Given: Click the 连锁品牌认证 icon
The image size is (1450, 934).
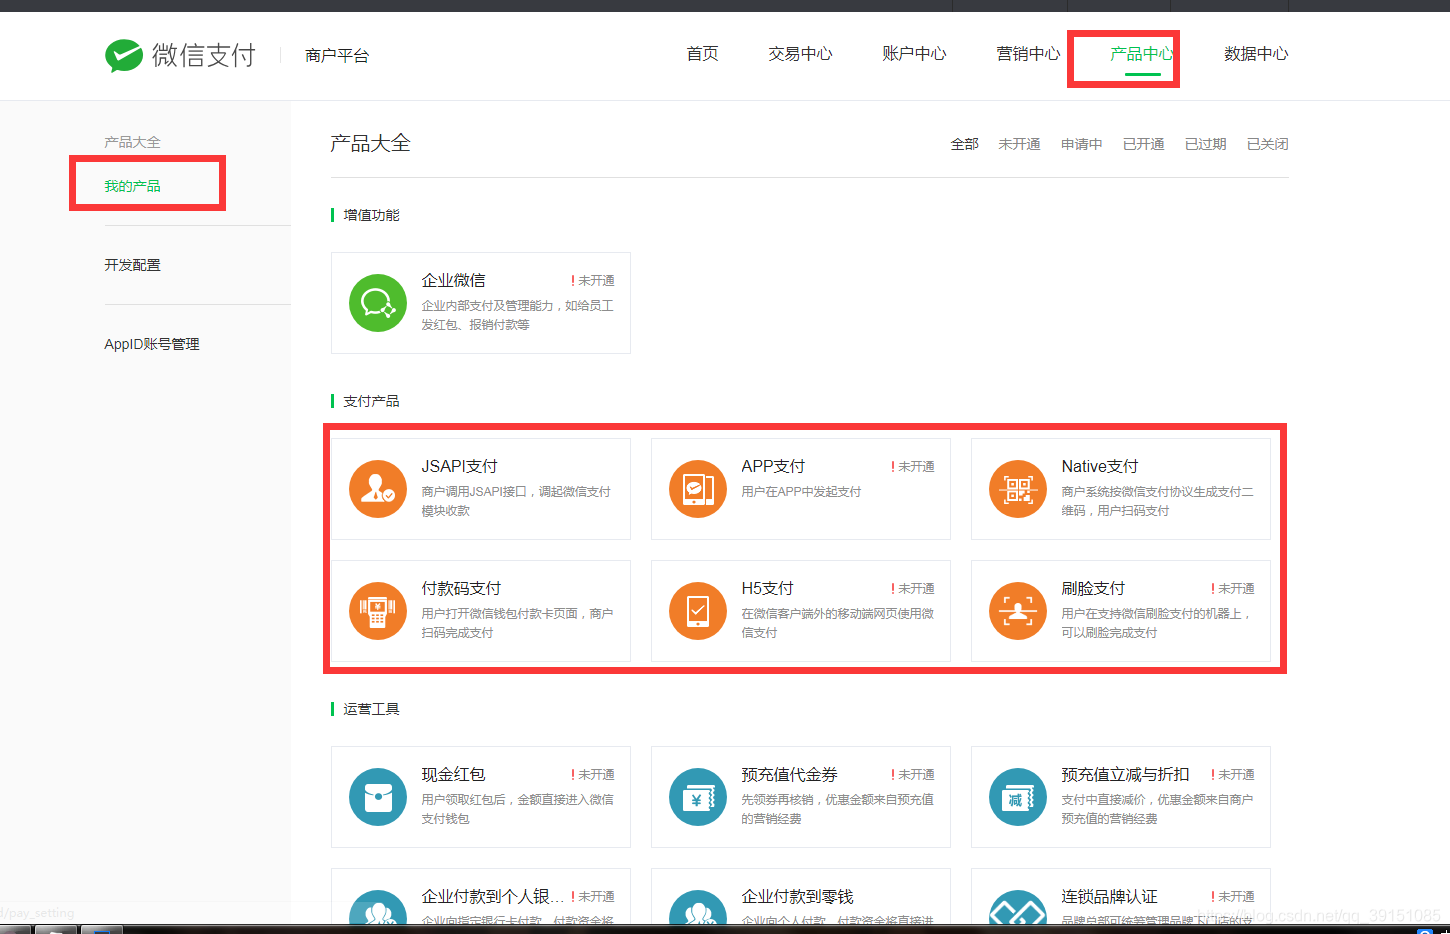Looking at the screenshot, I should coord(1018,908).
